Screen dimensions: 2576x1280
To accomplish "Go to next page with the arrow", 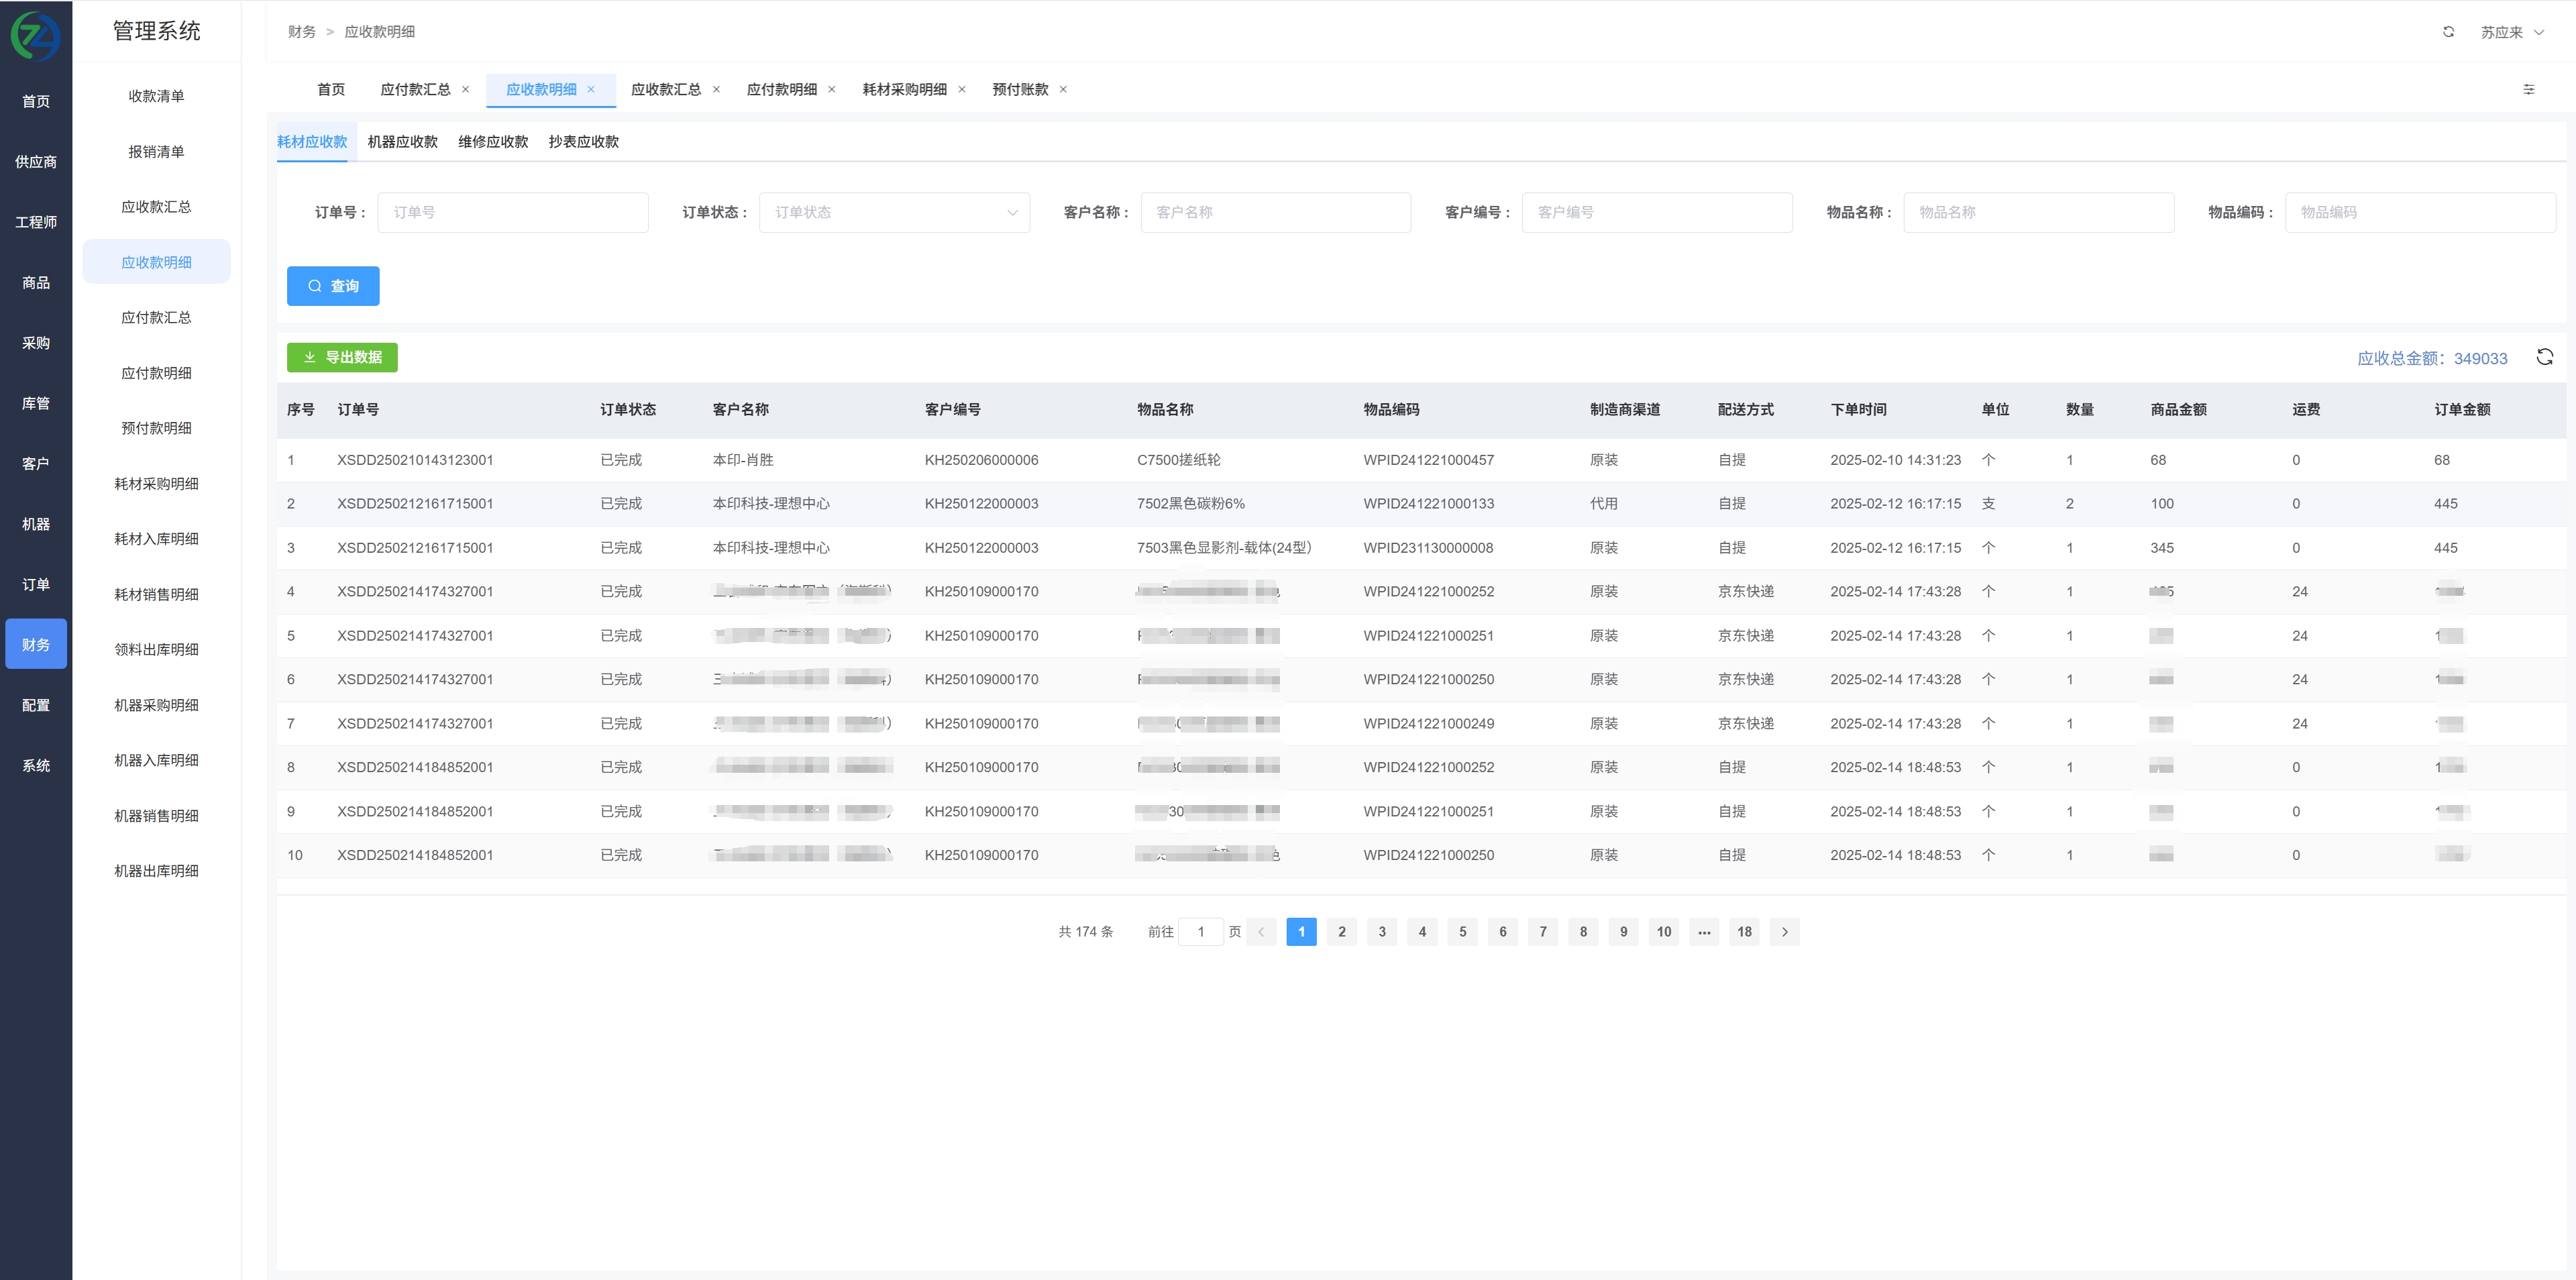I will (x=1785, y=932).
